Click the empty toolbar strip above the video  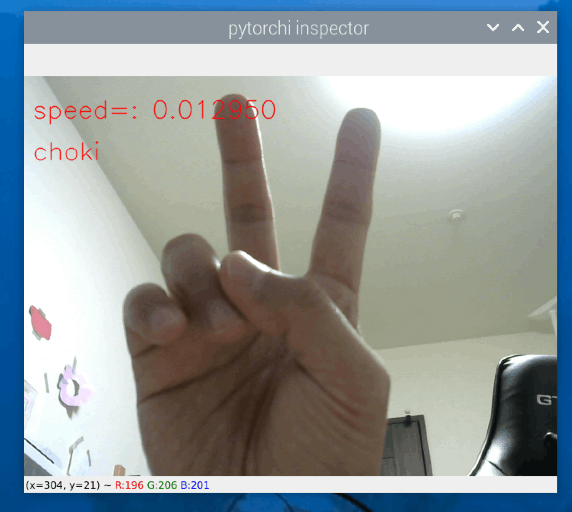pyautogui.click(x=290, y=60)
